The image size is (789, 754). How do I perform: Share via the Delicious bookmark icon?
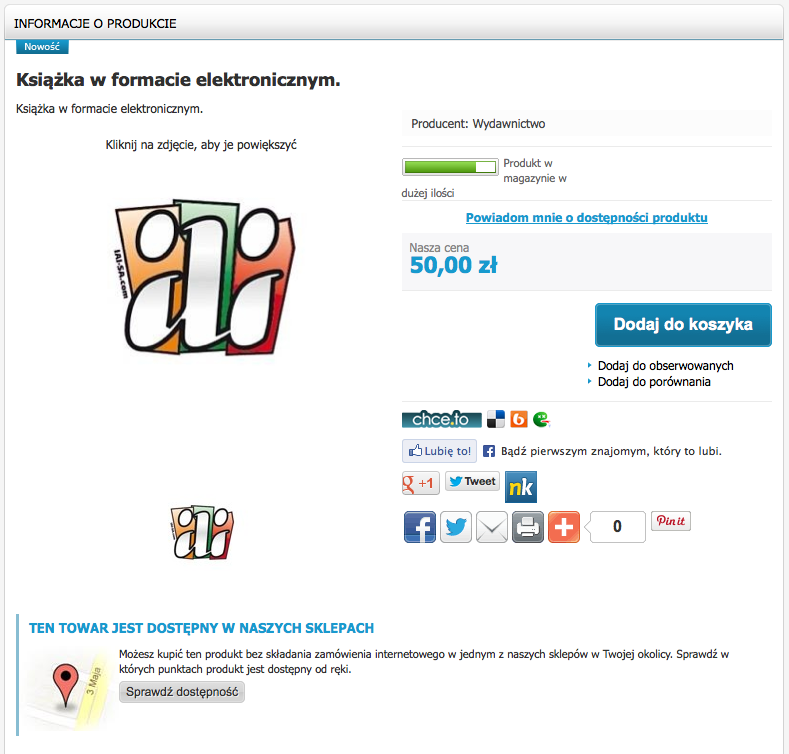[x=496, y=419]
